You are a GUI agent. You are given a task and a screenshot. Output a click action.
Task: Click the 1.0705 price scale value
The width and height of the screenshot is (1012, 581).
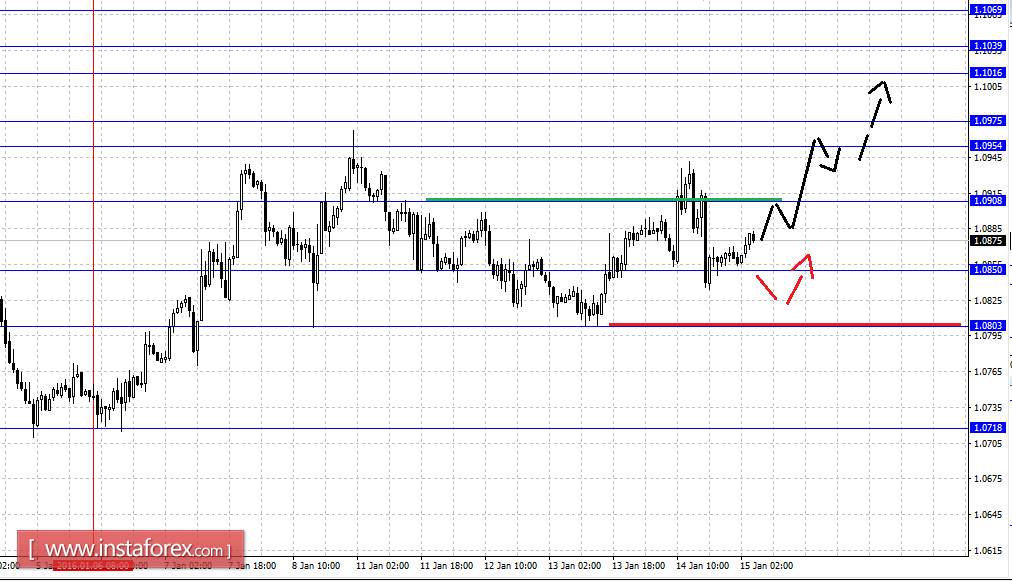[988, 443]
